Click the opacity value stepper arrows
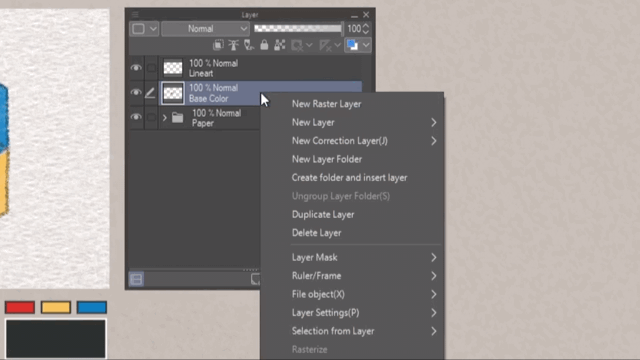The height and width of the screenshot is (360, 640). [x=366, y=29]
